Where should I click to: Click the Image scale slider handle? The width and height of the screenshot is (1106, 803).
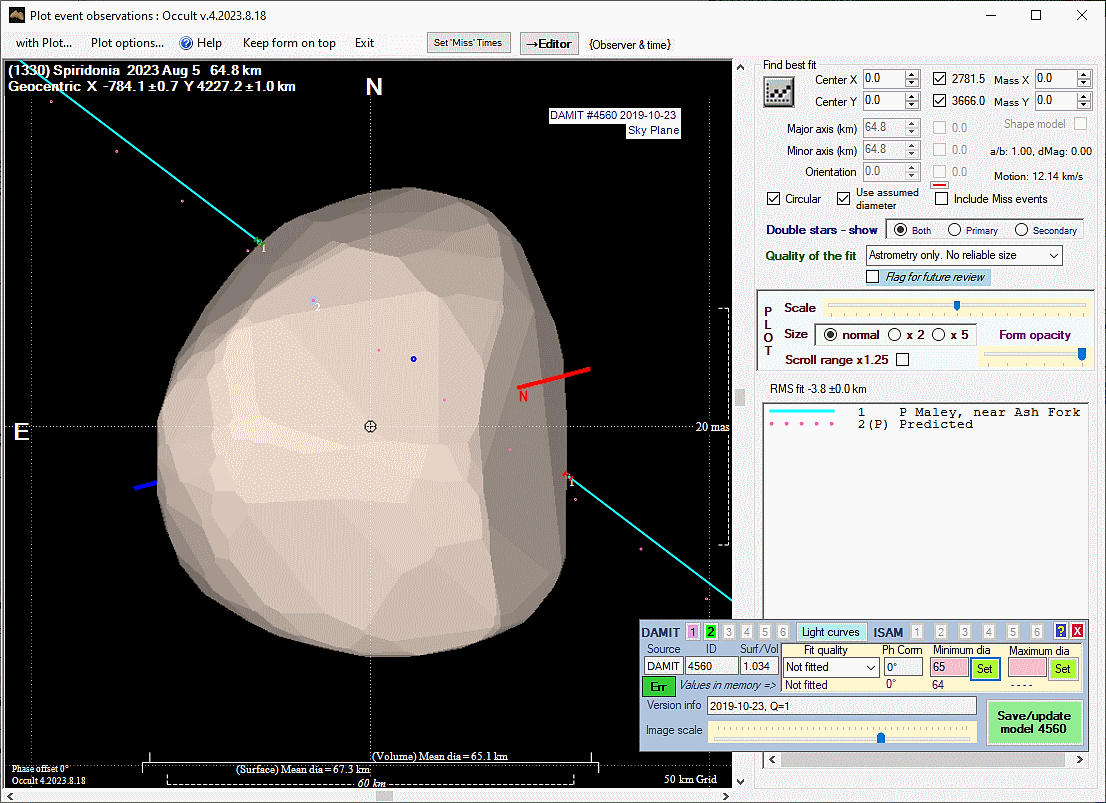click(x=881, y=738)
